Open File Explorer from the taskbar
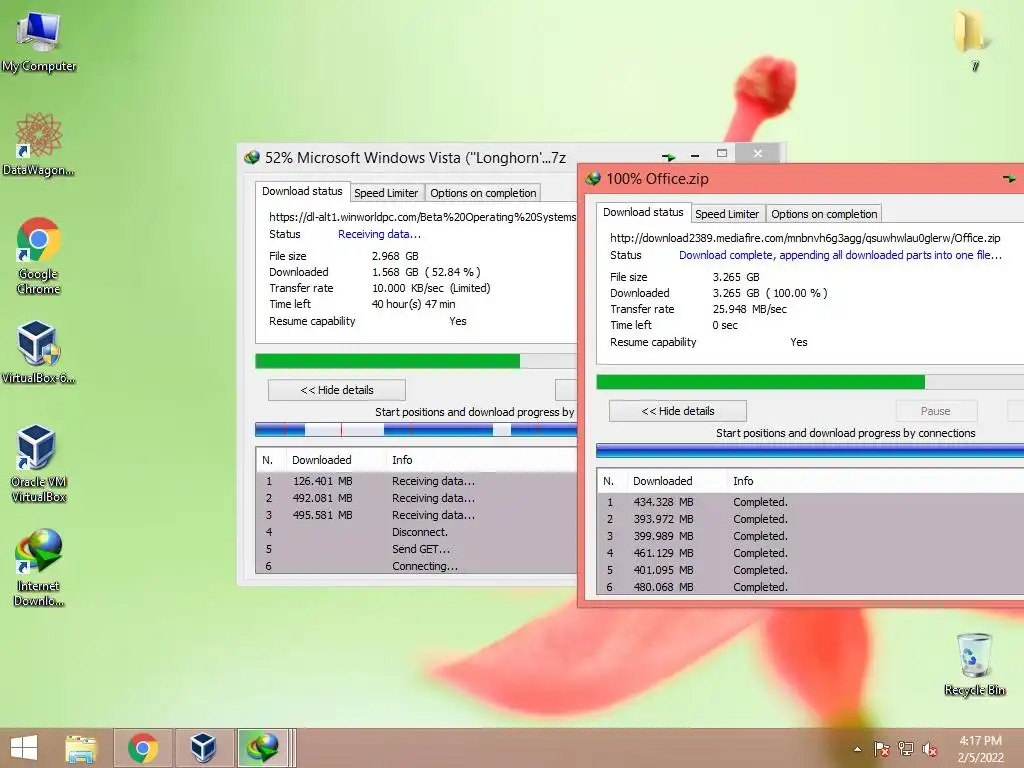The width and height of the screenshot is (1024, 768). tap(81, 748)
